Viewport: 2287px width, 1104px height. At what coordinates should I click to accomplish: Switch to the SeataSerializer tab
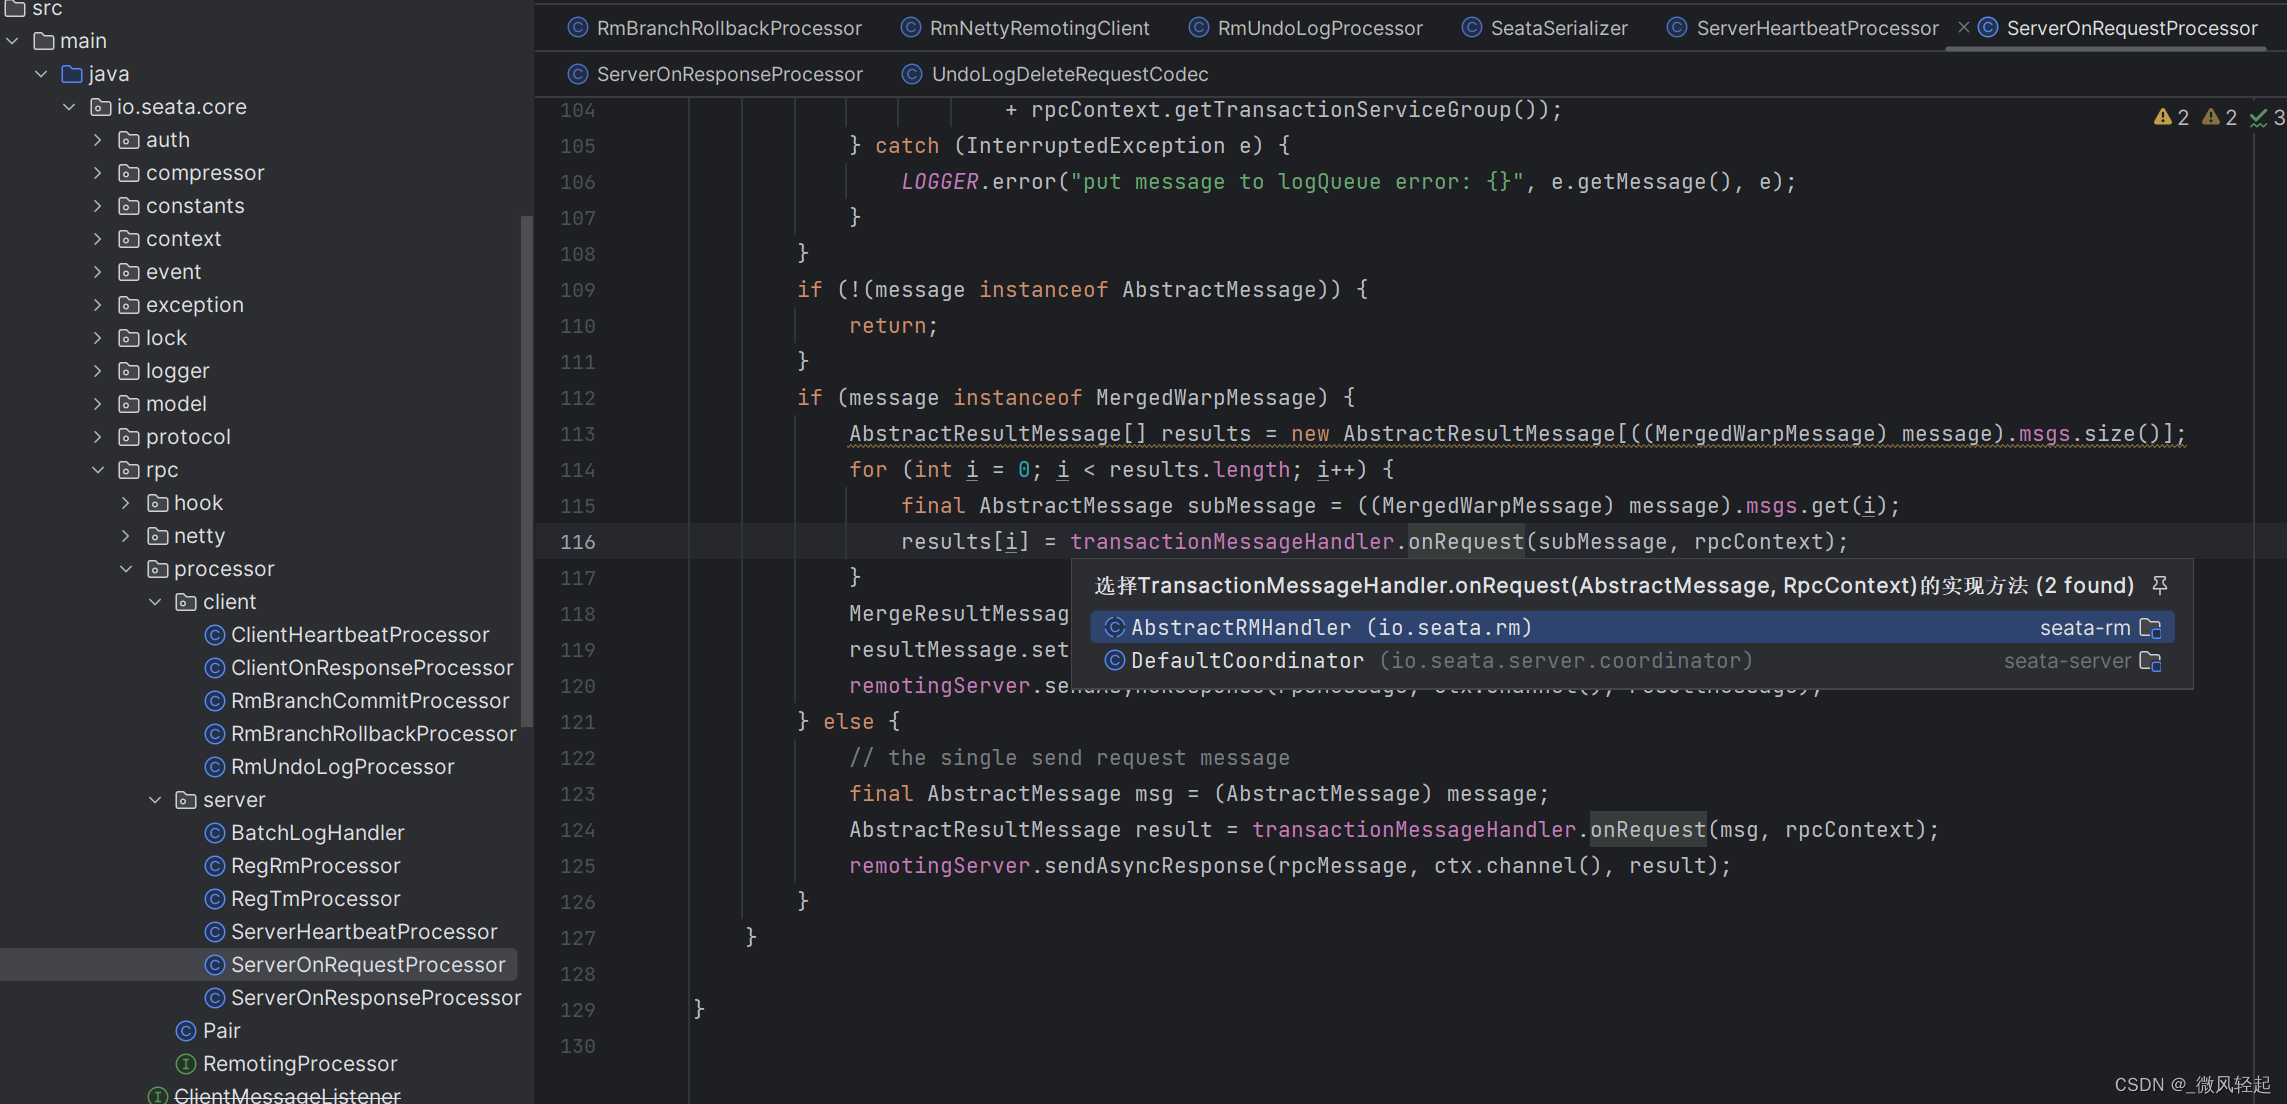tap(1544, 28)
